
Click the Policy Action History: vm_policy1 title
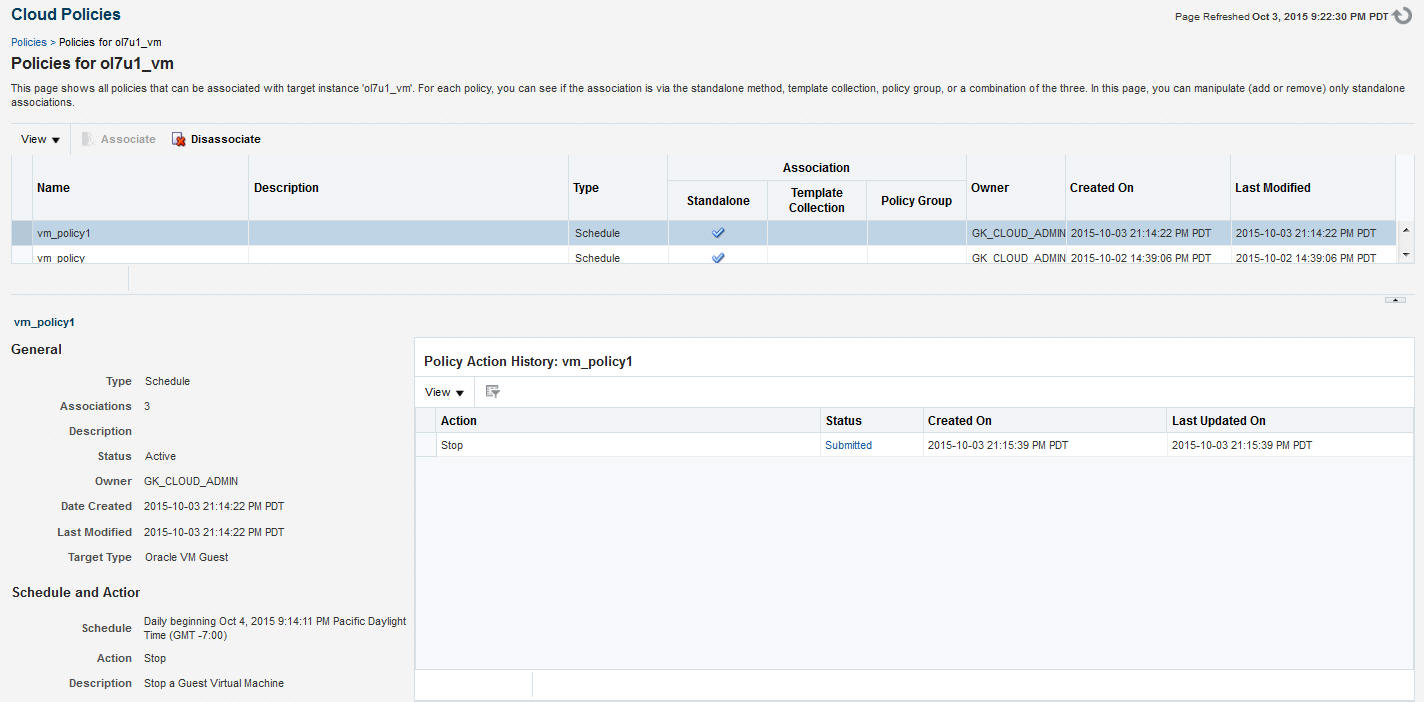[528, 361]
